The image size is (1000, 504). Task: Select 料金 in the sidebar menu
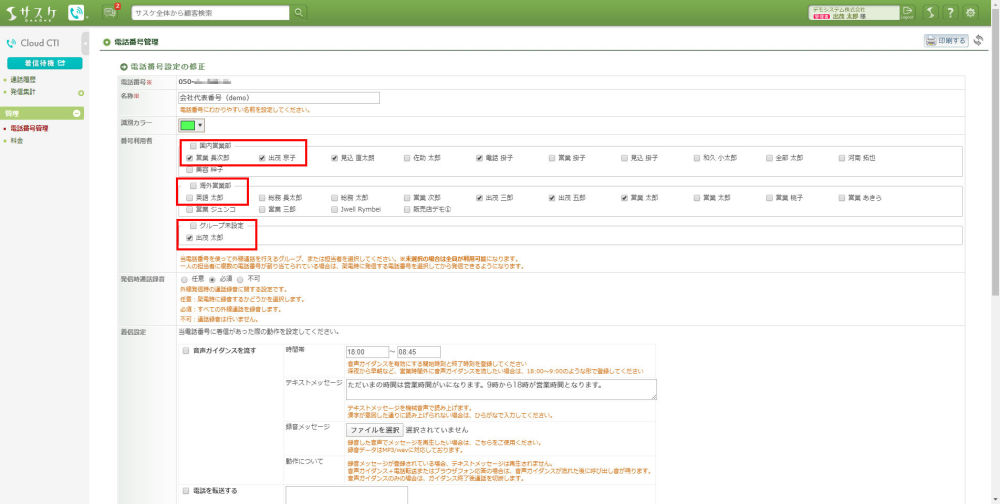pyautogui.click(x=17, y=141)
